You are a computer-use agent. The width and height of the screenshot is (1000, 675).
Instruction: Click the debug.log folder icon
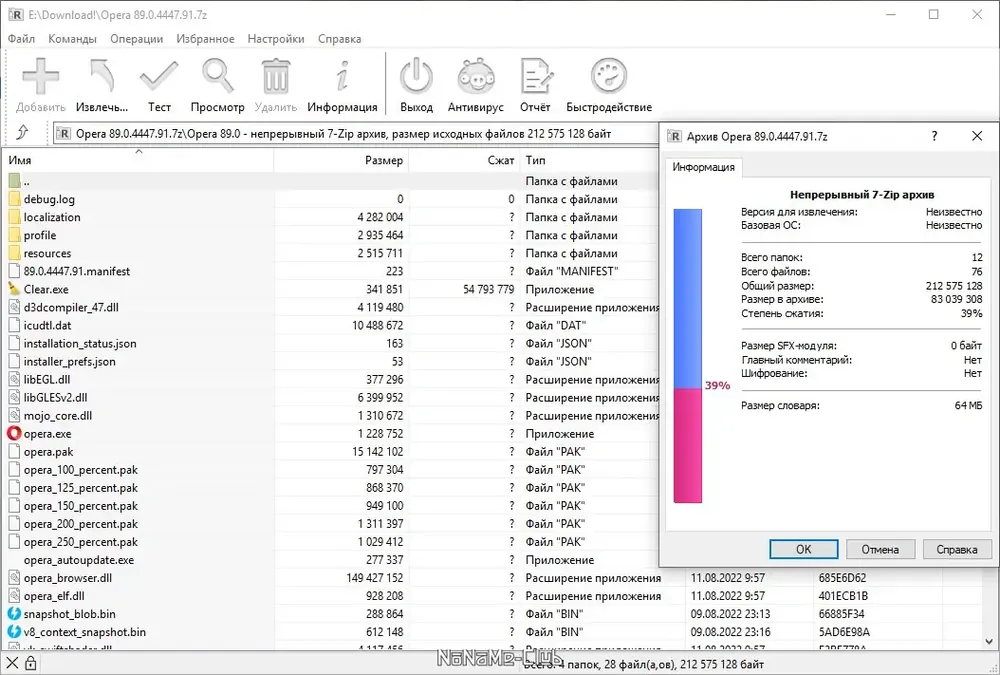click(14, 199)
